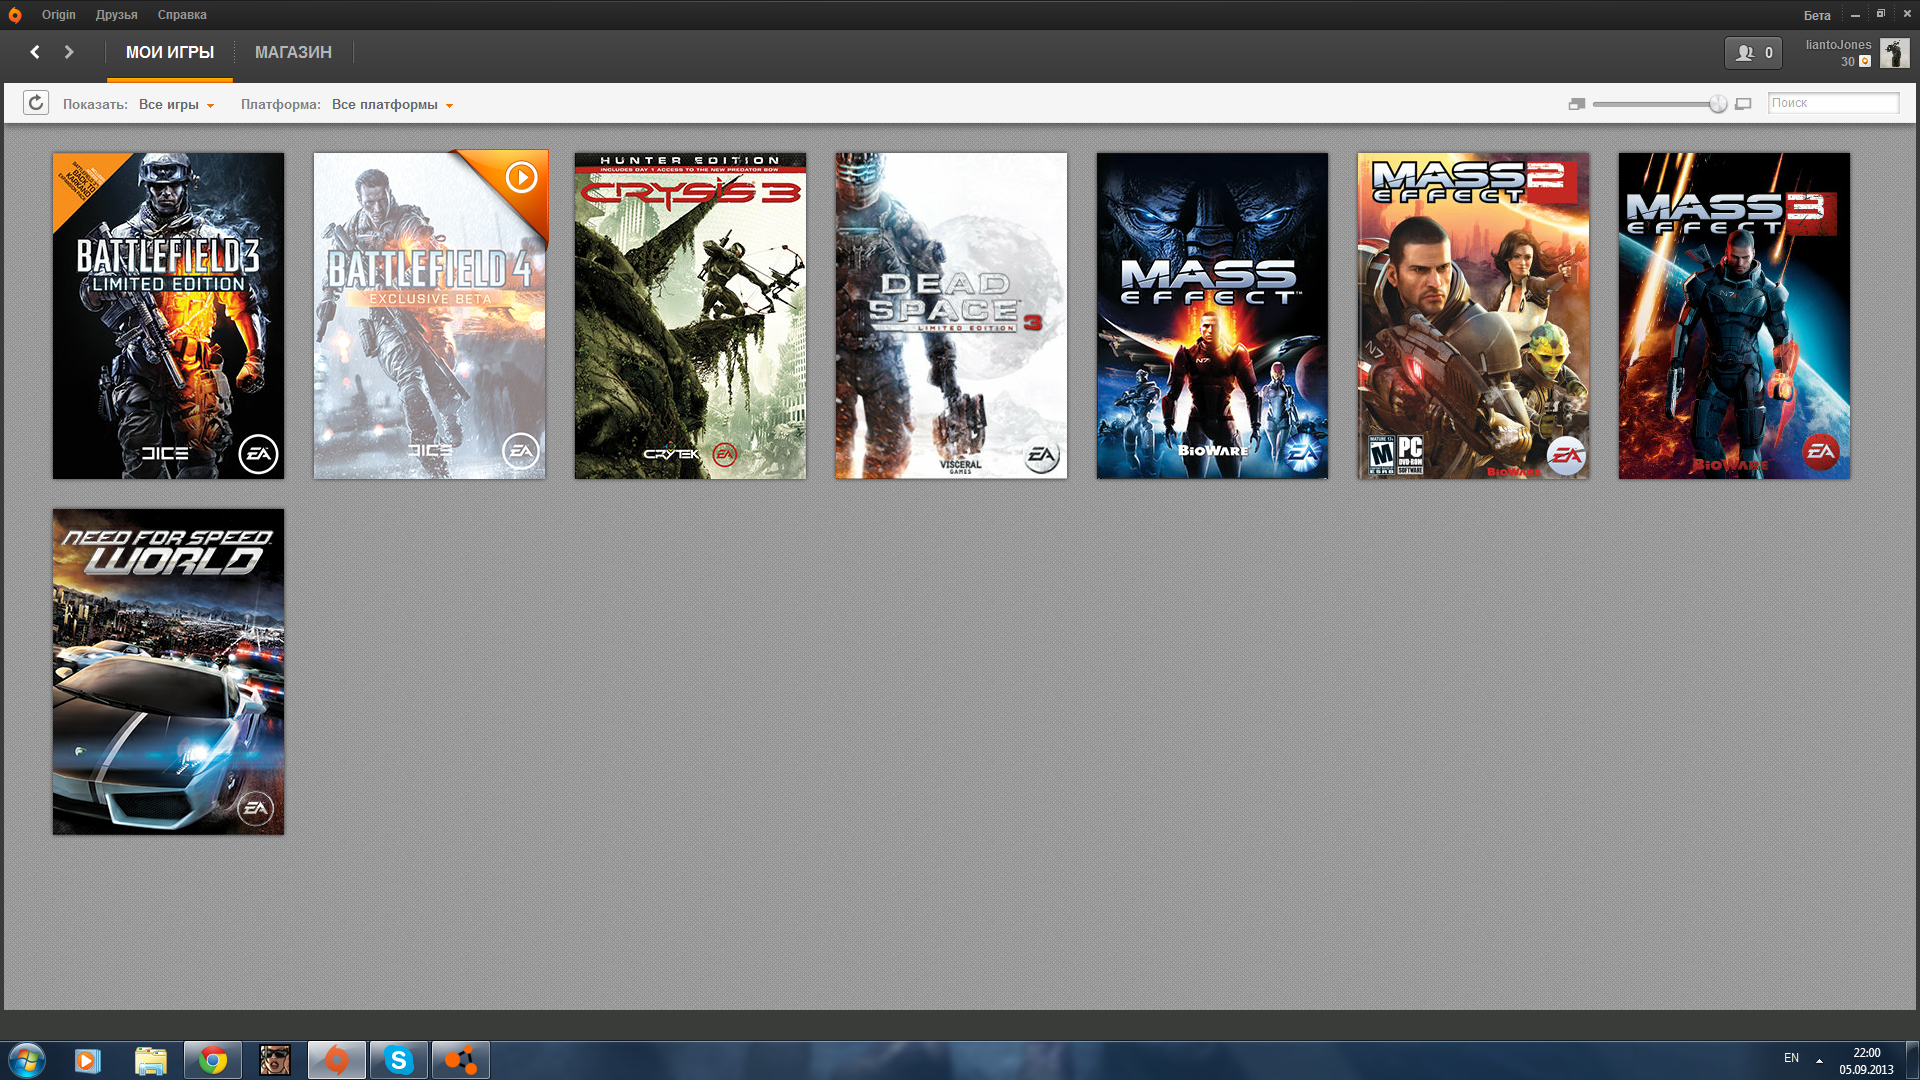
Task: Open the Друзья menu
Action: tap(117, 15)
